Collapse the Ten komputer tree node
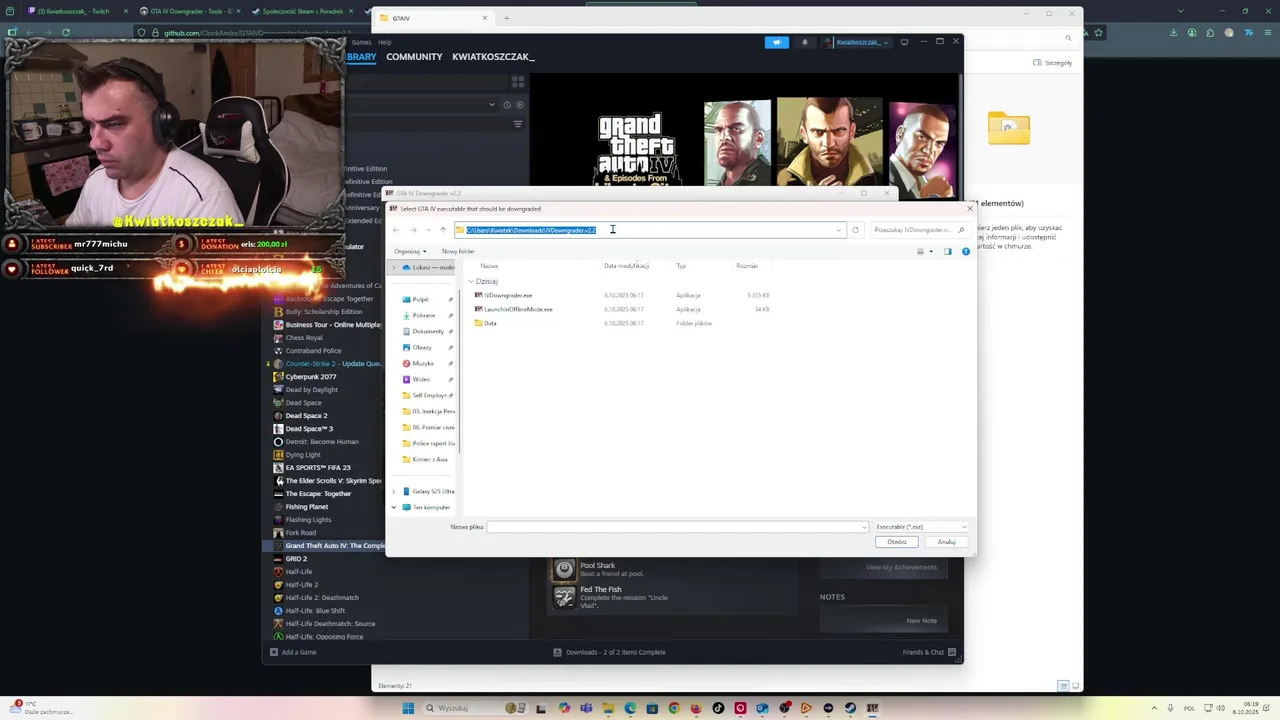 coord(394,507)
